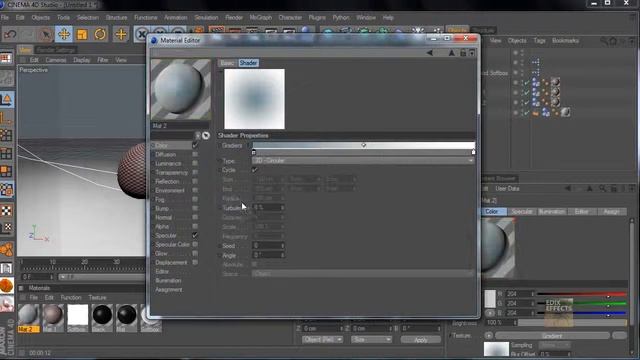
Task: Click the search icon in Object Manager
Action: pyautogui.click(x=604, y=41)
